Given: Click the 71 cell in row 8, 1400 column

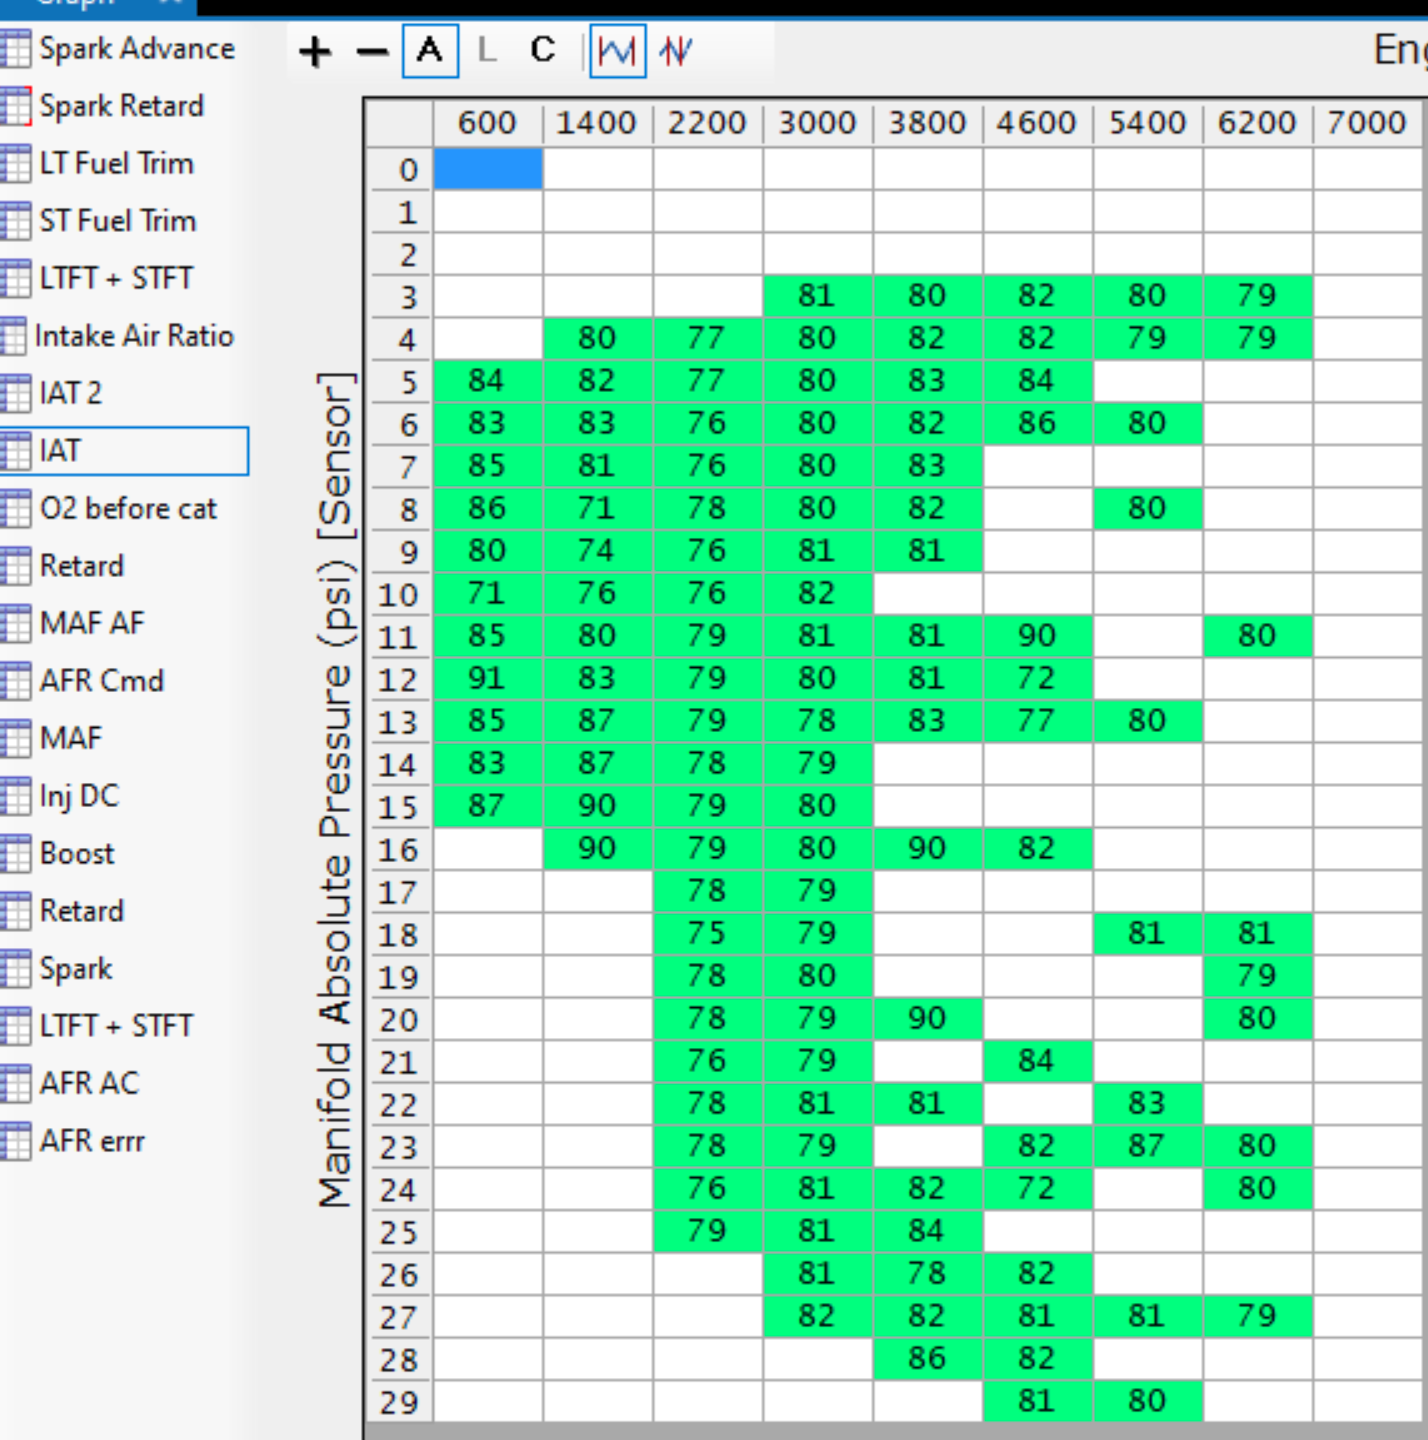Looking at the screenshot, I should [x=598, y=509].
